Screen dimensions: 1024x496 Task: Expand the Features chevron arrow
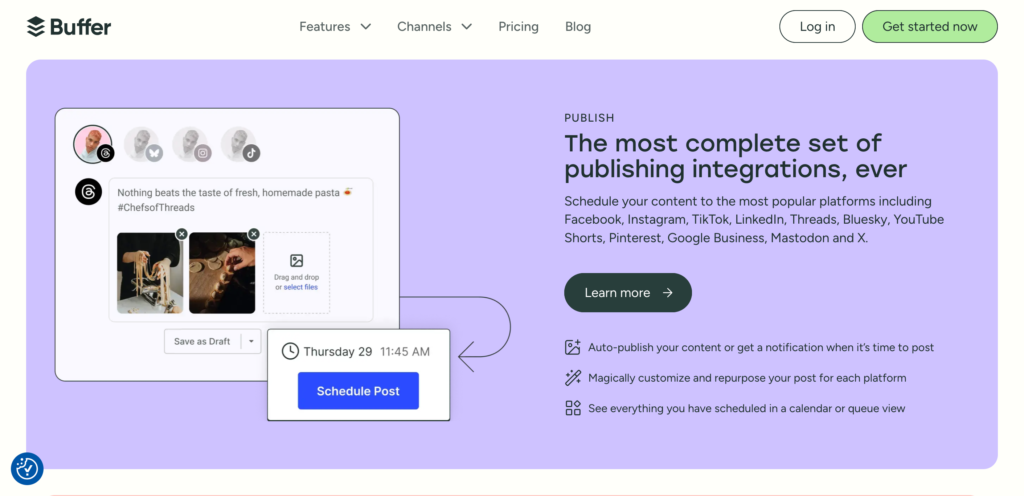(366, 27)
